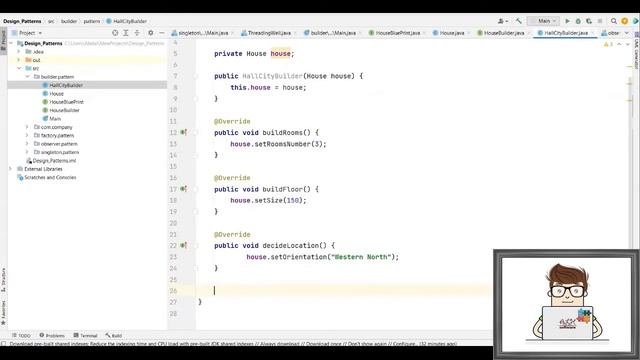Collapse the Design_Patterns root node
This screenshot has height=360, width=640.
pyautogui.click(x=11, y=43)
